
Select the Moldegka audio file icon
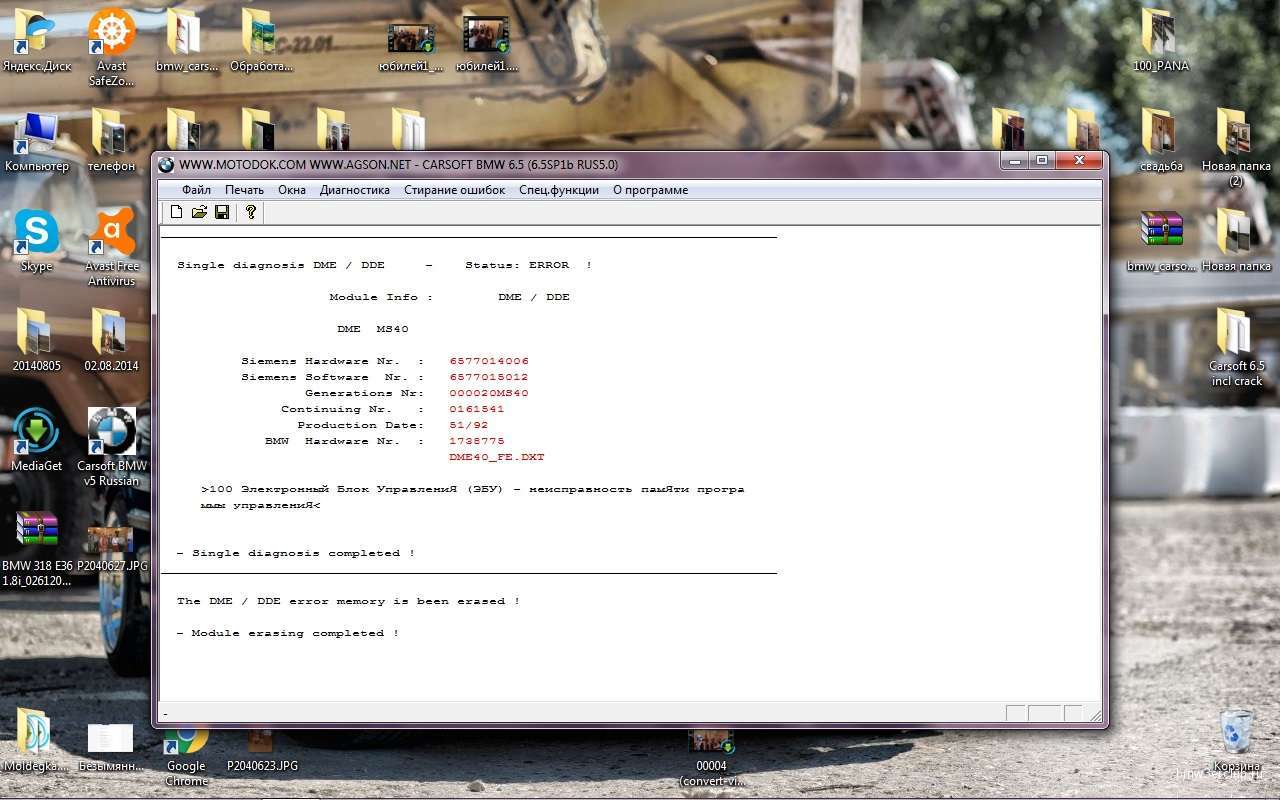point(36,741)
